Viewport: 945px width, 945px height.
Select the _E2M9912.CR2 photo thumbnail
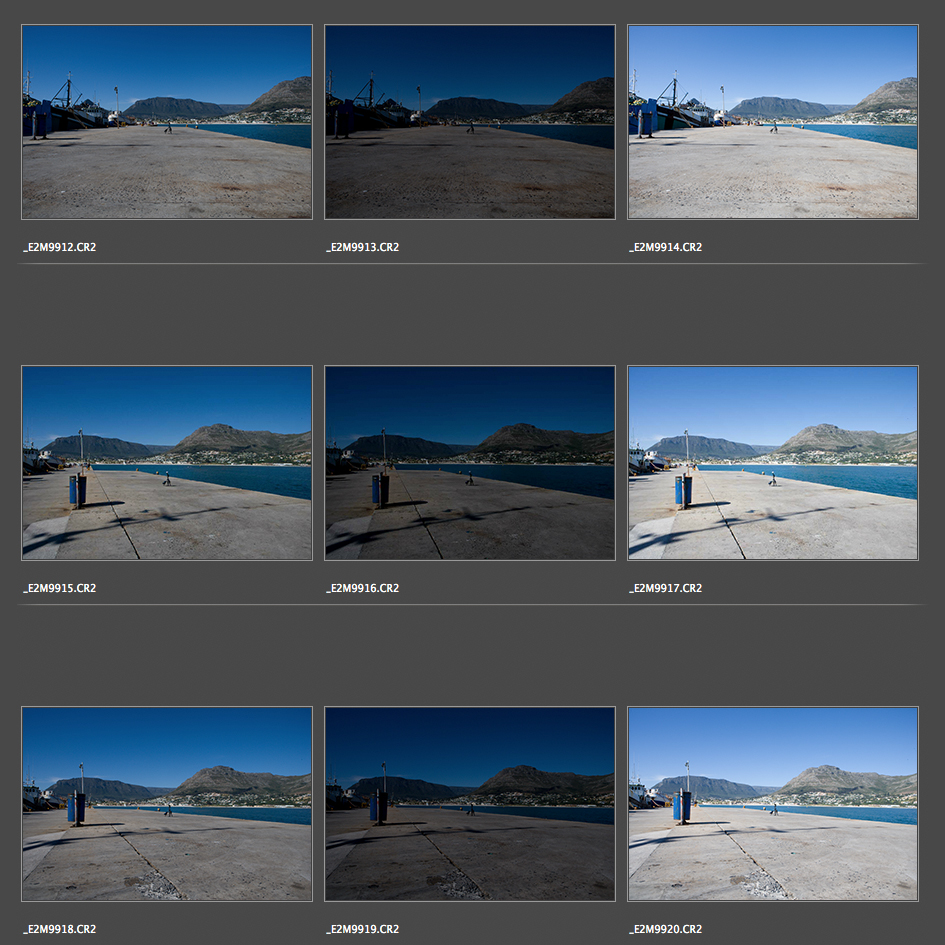pos(166,122)
